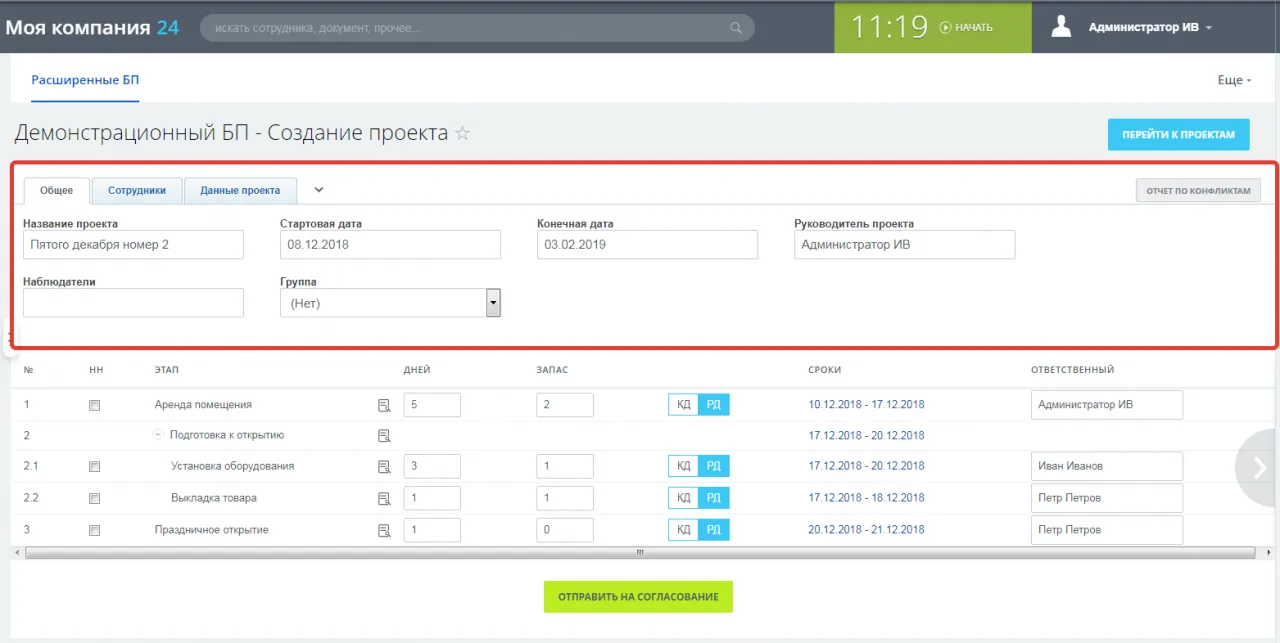Click the search magnifier in the top bar
The width and height of the screenshot is (1280, 643).
(736, 27)
